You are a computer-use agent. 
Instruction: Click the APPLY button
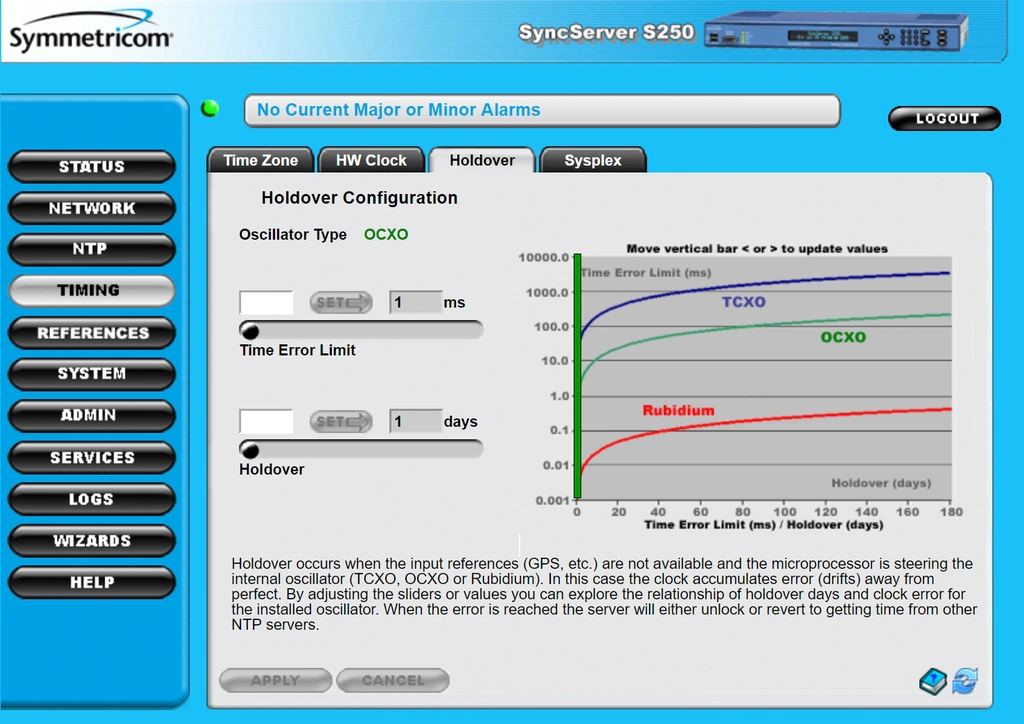(276, 680)
